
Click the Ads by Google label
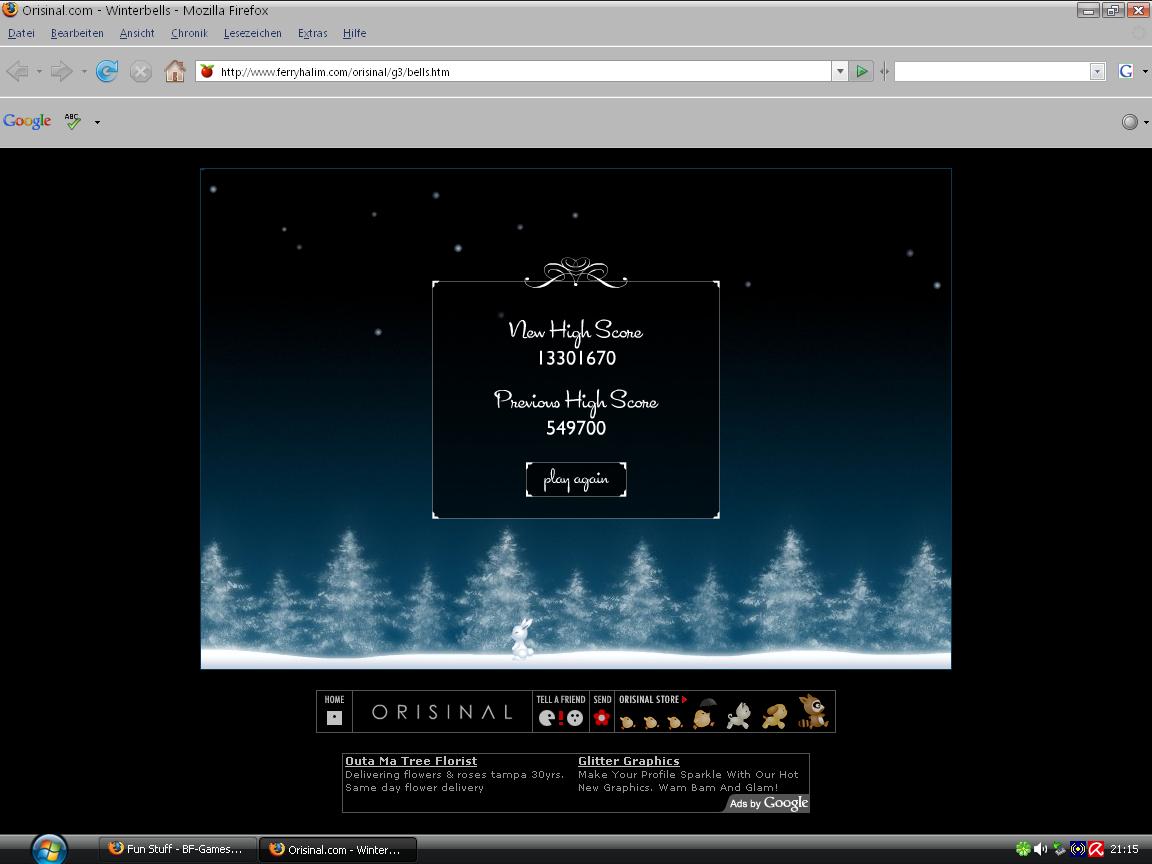click(x=768, y=803)
